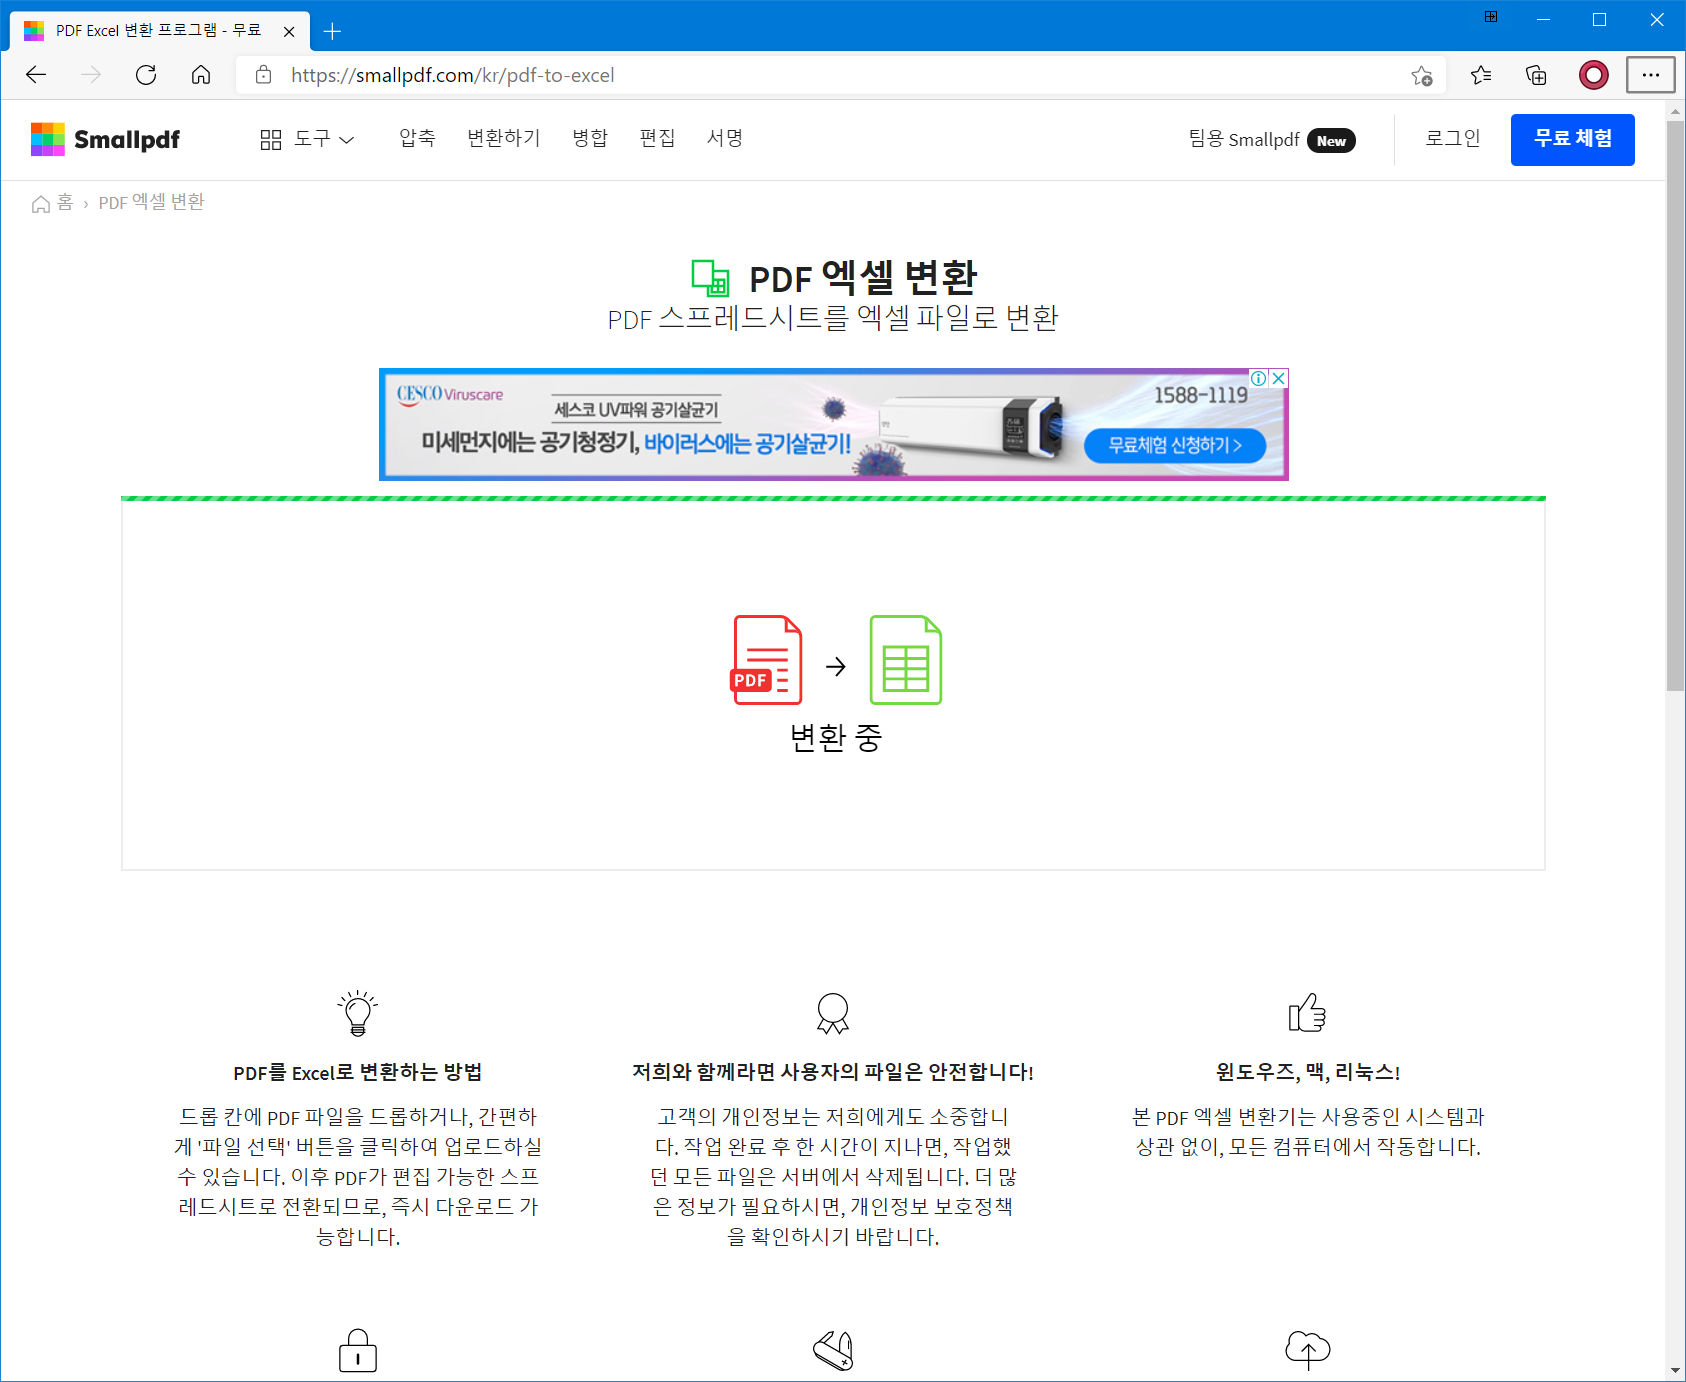Click the 변환 중 status text
This screenshot has height=1382, width=1686.
click(836, 739)
